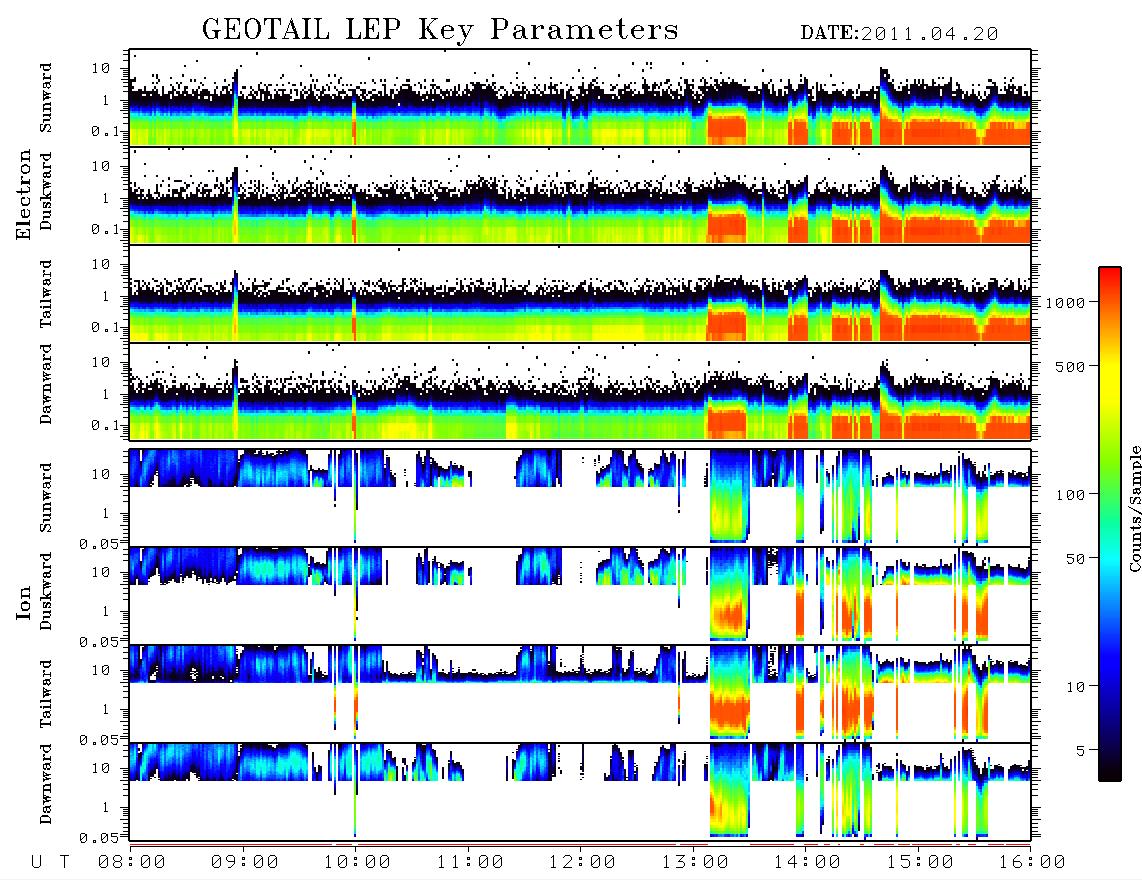The image size is (1142, 880).
Task: Click the Electron 'Dawnward' panel label
Action: (x=46, y=384)
